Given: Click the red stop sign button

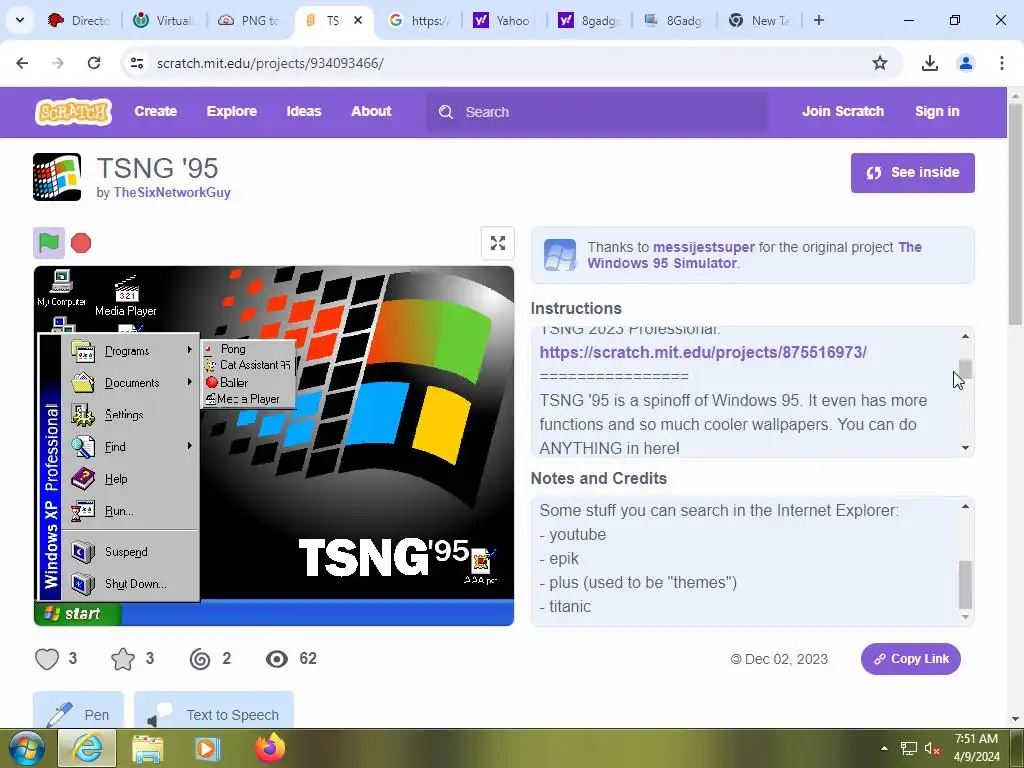Looking at the screenshot, I should click(x=81, y=243).
